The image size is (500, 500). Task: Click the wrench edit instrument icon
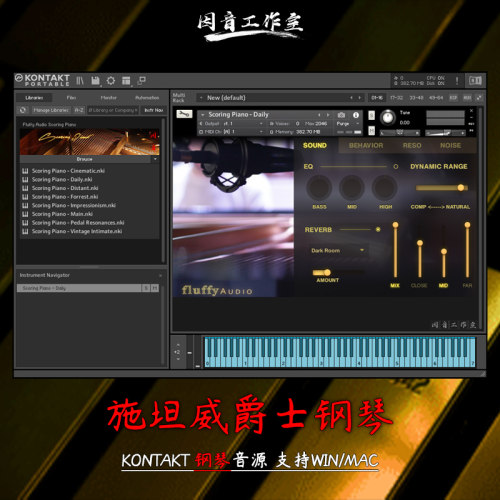coord(184,114)
